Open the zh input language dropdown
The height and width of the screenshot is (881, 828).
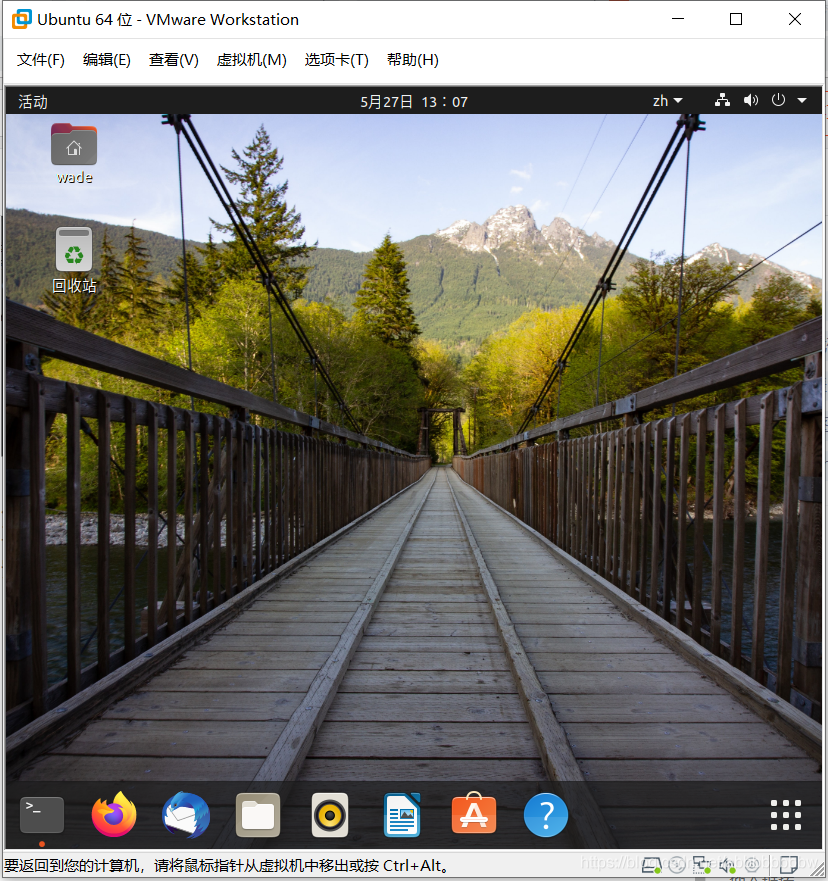666,100
